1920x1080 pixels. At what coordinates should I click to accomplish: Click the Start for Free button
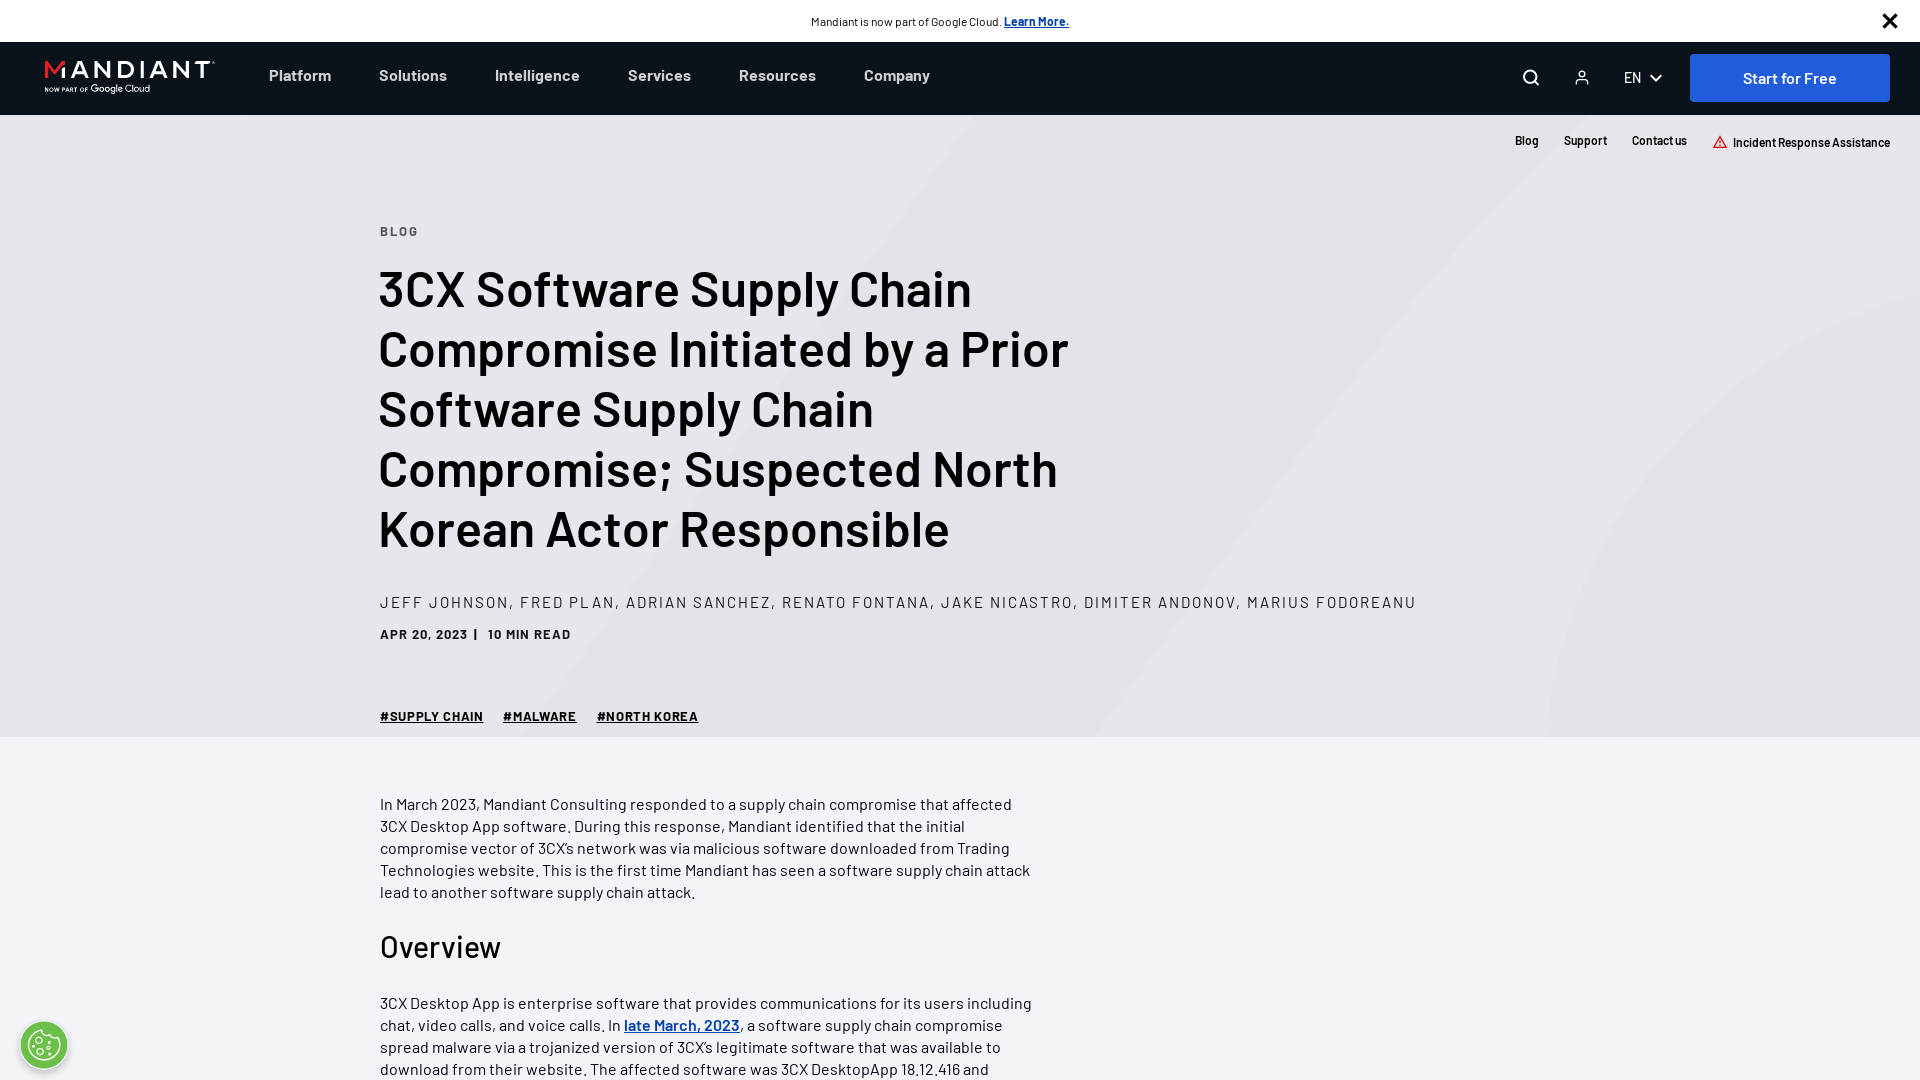pyautogui.click(x=1789, y=78)
